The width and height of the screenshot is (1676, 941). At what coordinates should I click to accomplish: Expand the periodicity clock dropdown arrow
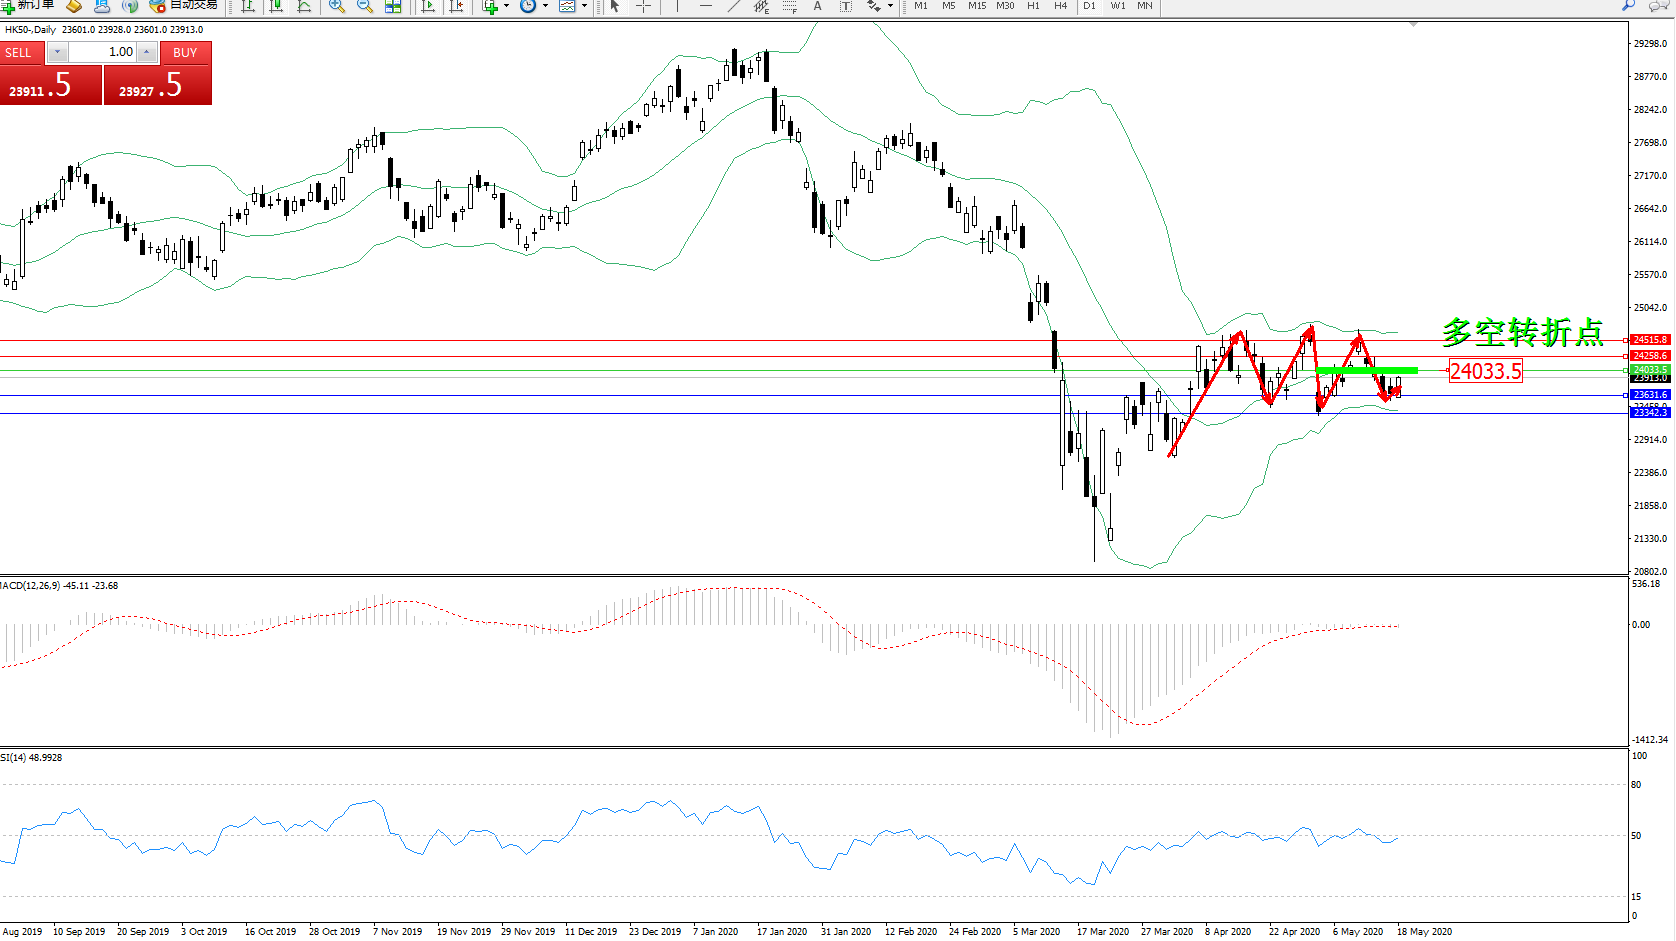click(x=545, y=6)
